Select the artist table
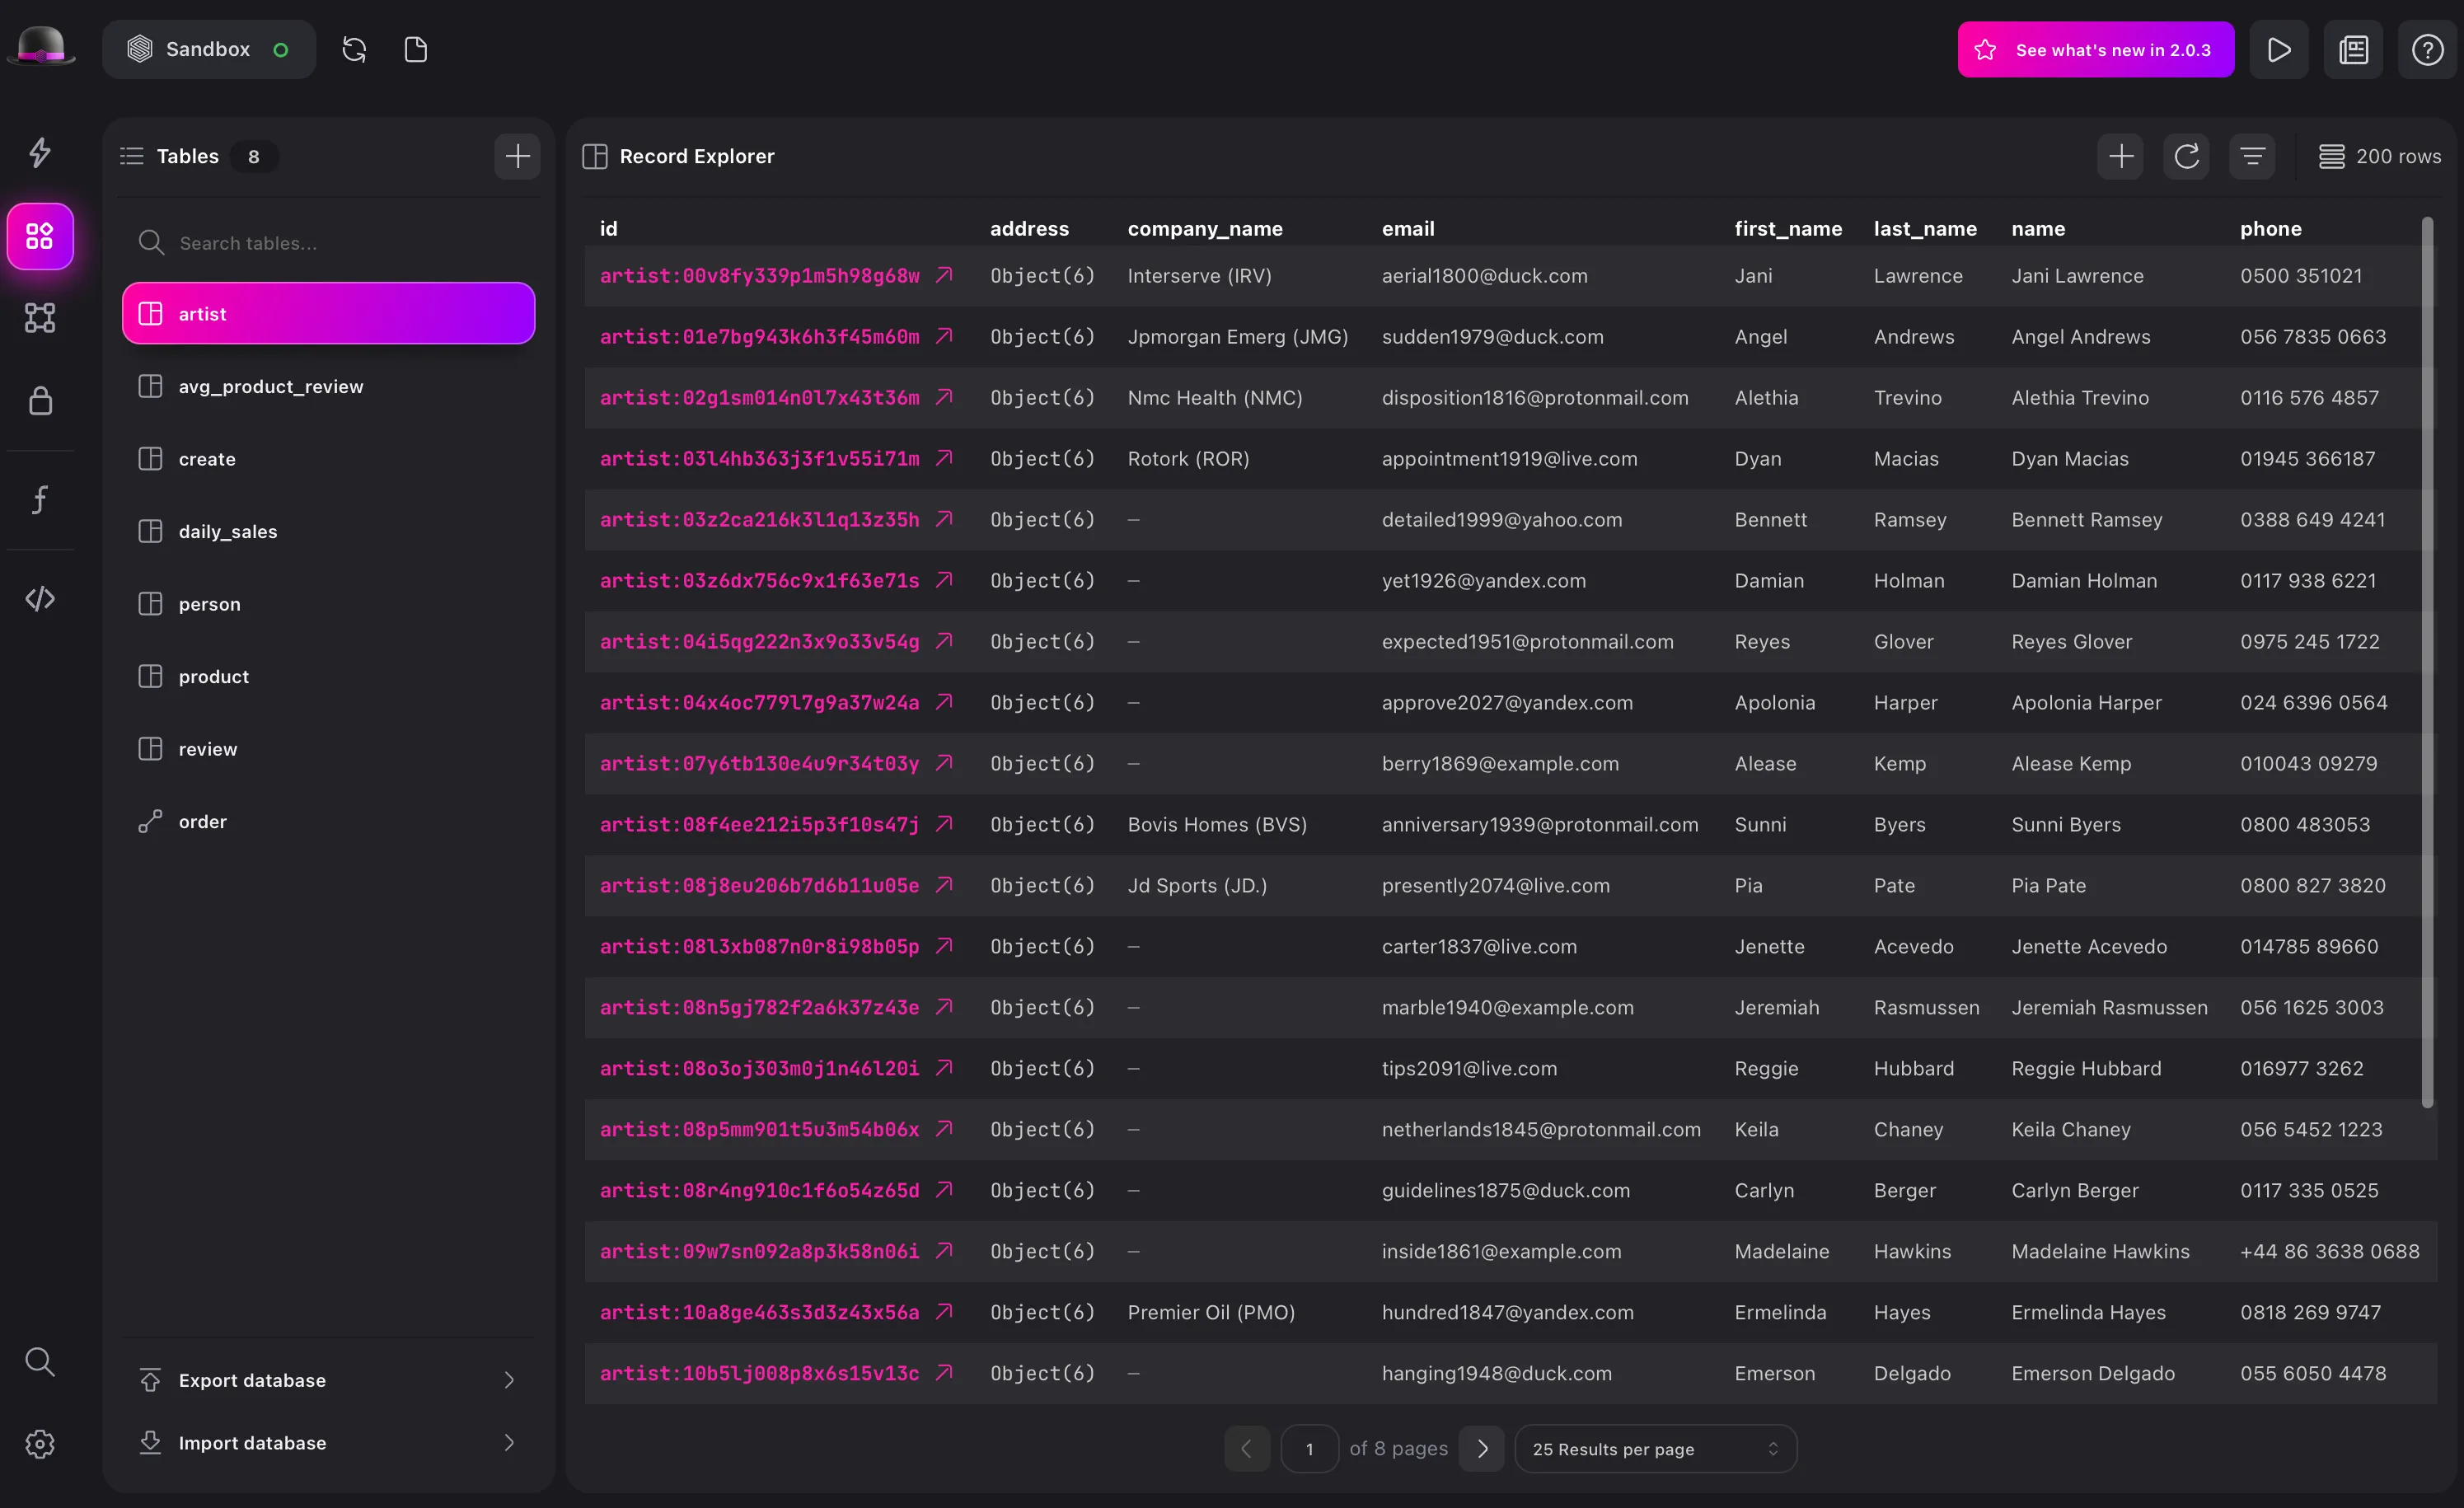This screenshot has height=1508, width=2464. (329, 313)
